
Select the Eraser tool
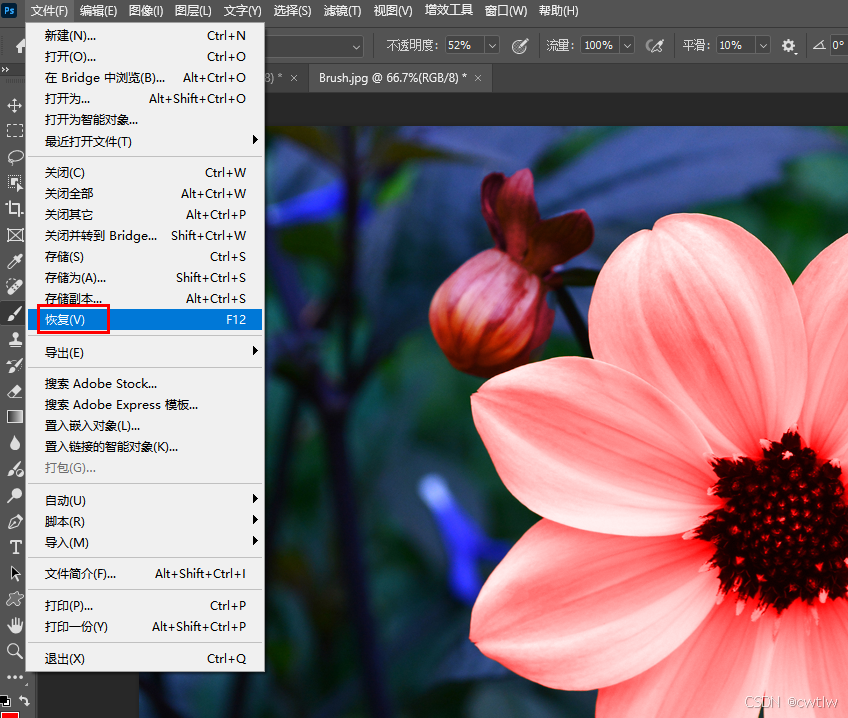(15, 391)
